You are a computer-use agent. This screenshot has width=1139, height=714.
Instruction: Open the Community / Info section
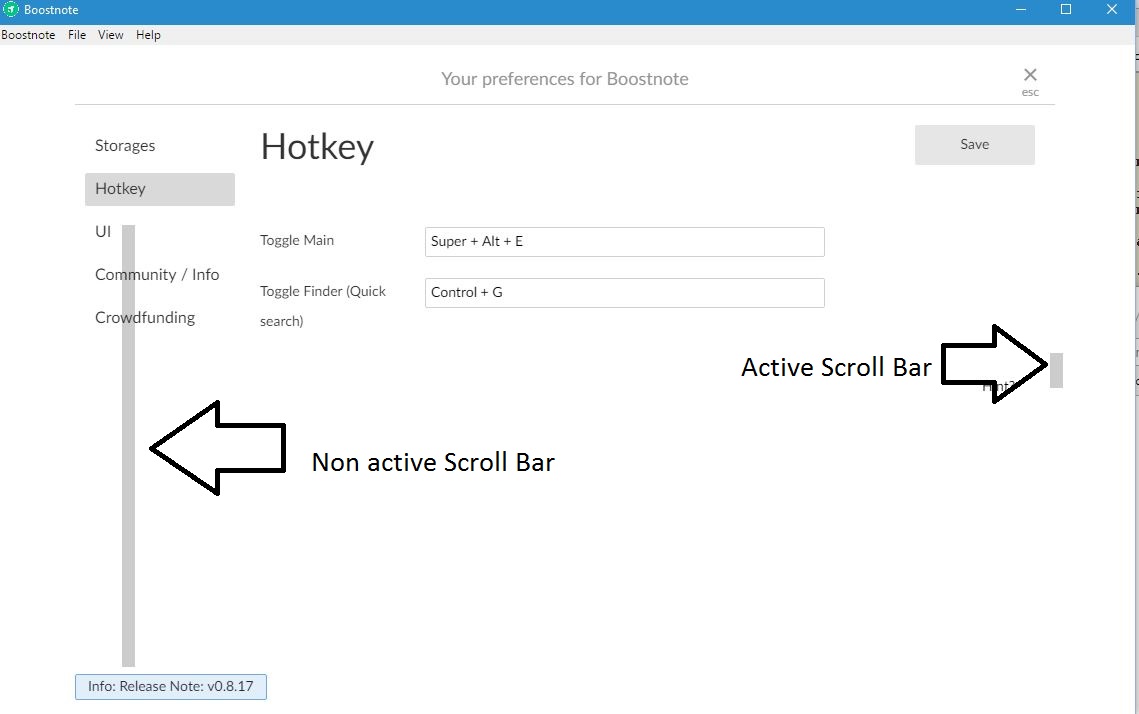pos(157,274)
